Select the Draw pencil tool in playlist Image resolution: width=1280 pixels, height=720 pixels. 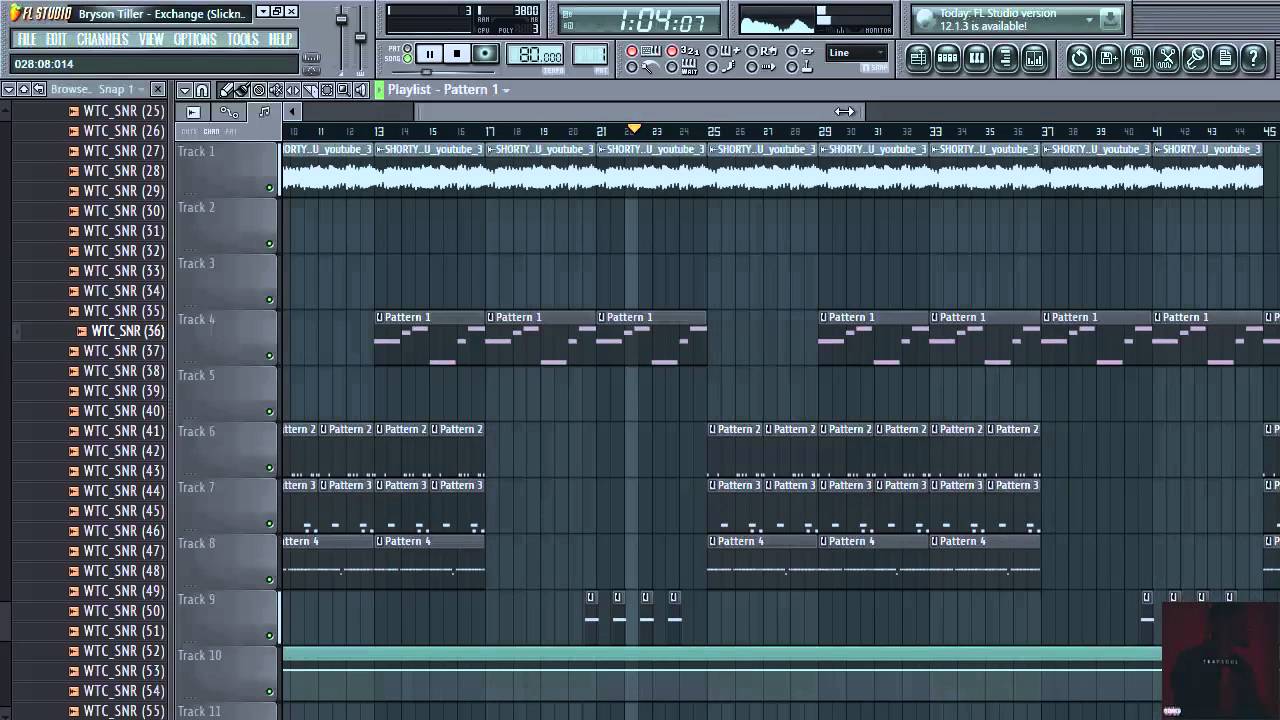point(228,90)
